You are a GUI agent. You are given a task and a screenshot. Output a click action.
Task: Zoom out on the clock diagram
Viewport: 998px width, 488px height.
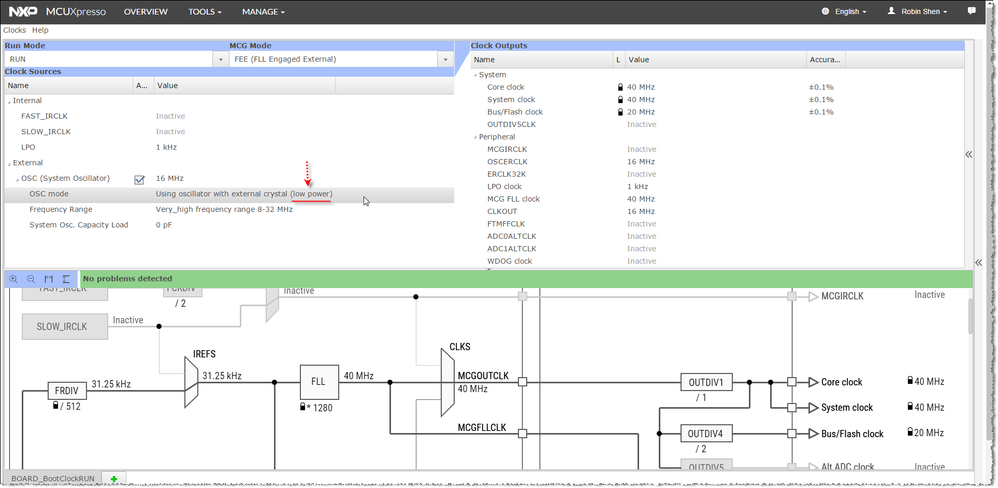[x=31, y=279]
